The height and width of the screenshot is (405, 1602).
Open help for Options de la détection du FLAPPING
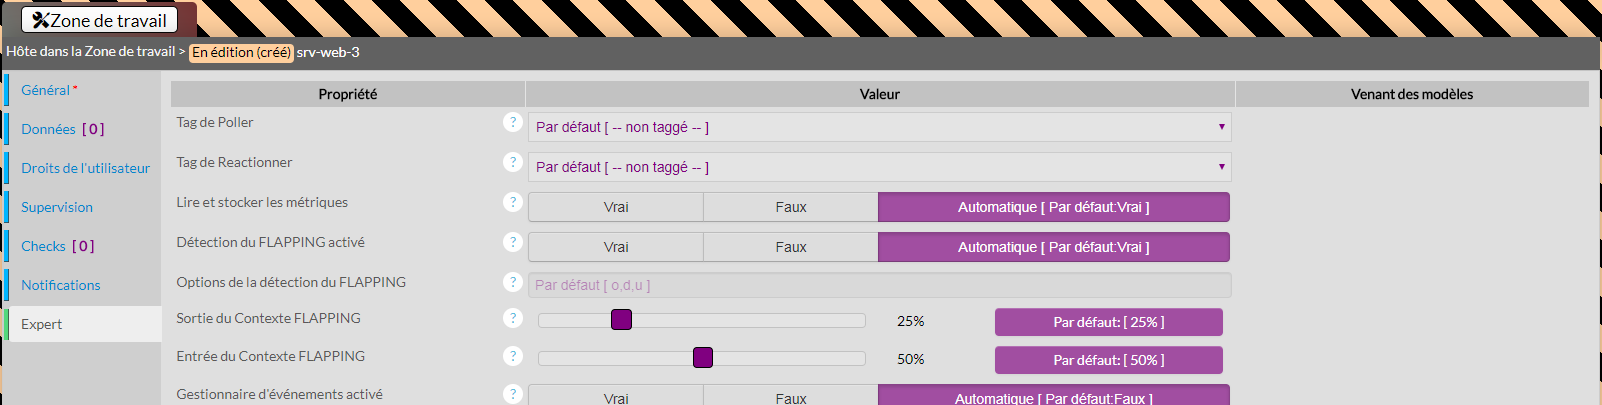(x=513, y=282)
